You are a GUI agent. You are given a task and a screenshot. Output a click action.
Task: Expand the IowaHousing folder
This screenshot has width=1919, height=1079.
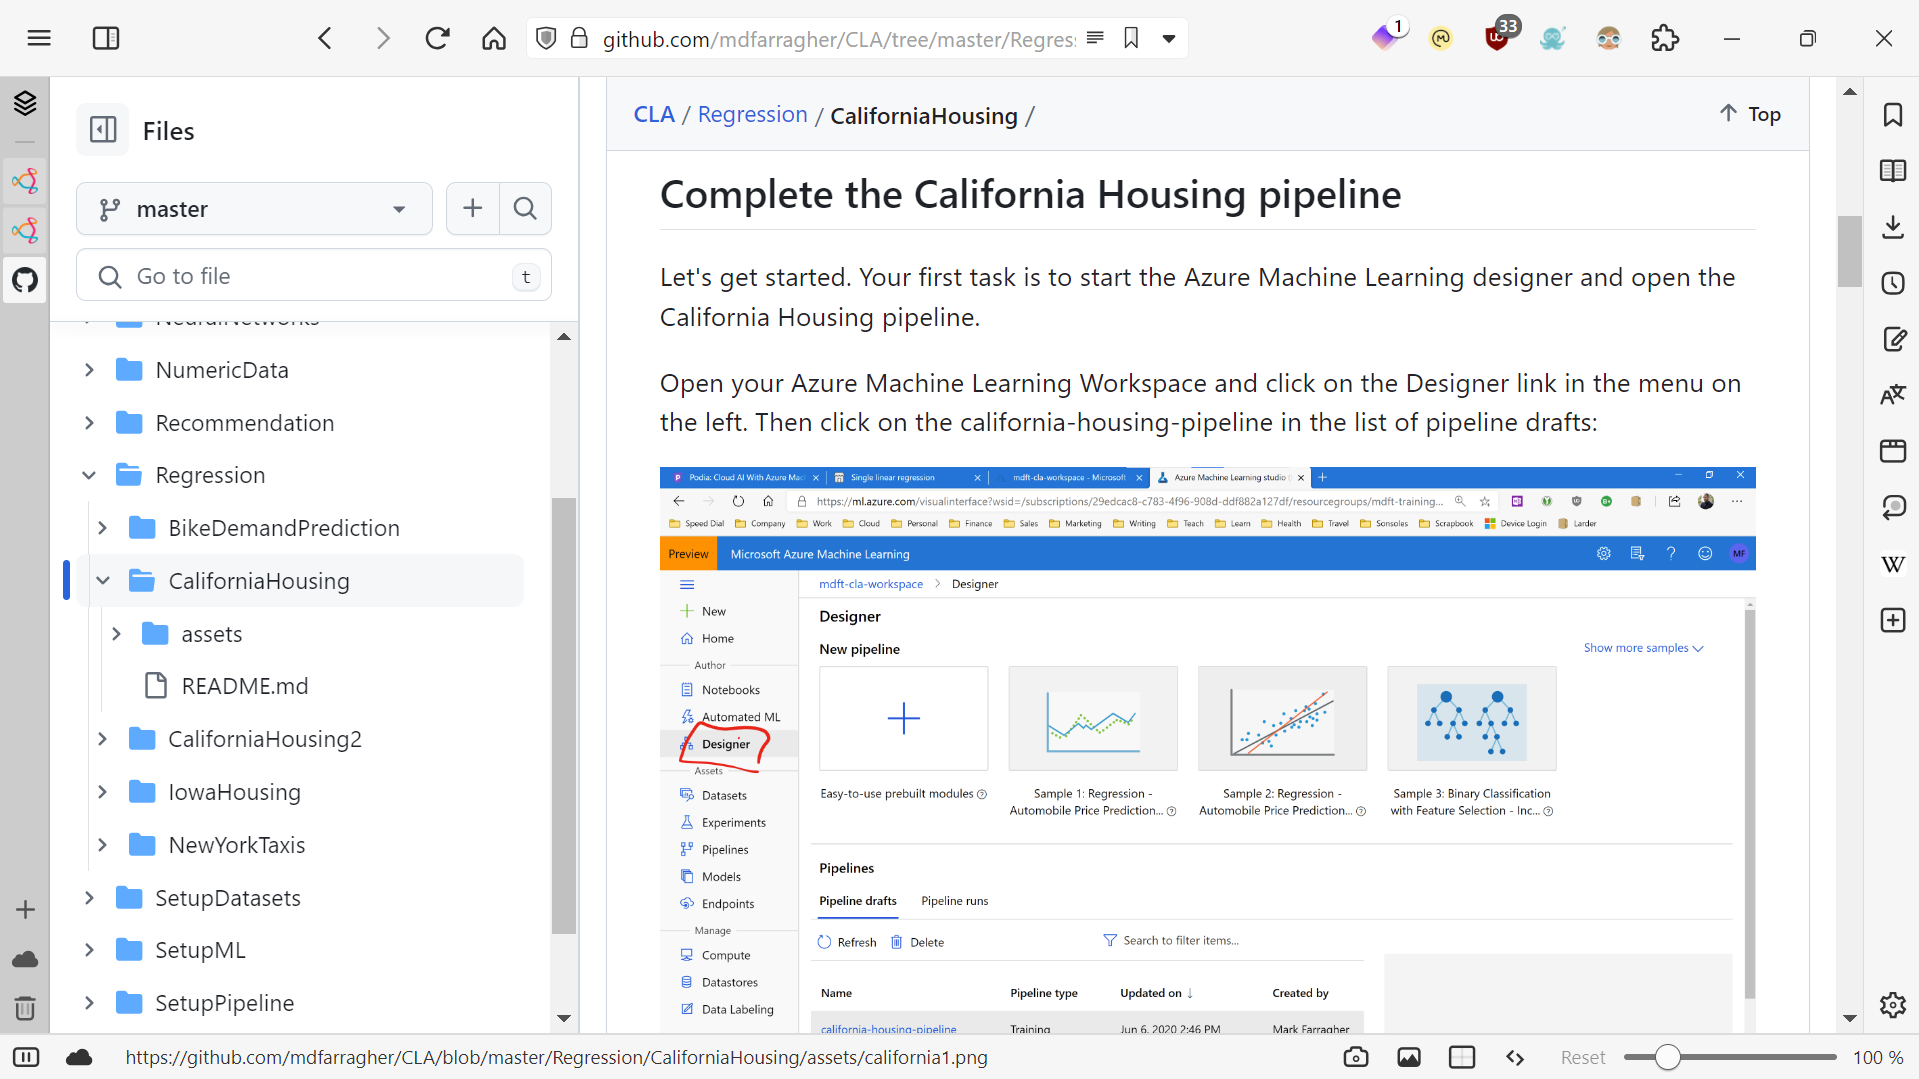(102, 792)
